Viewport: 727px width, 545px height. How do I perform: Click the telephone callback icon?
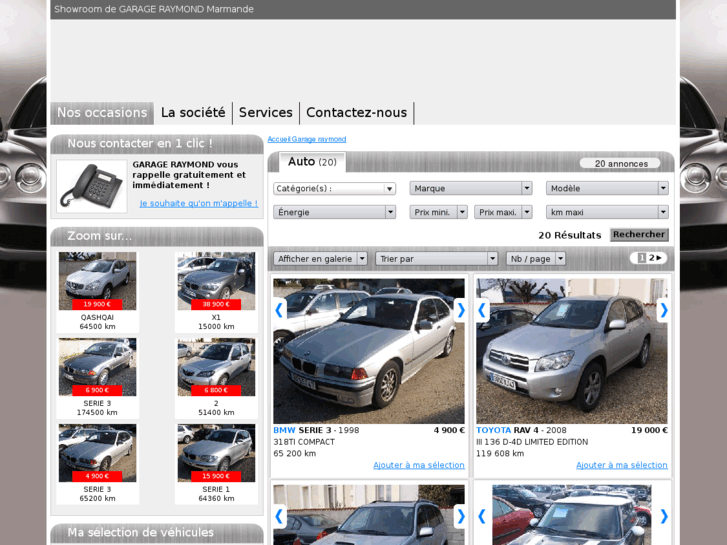91,186
